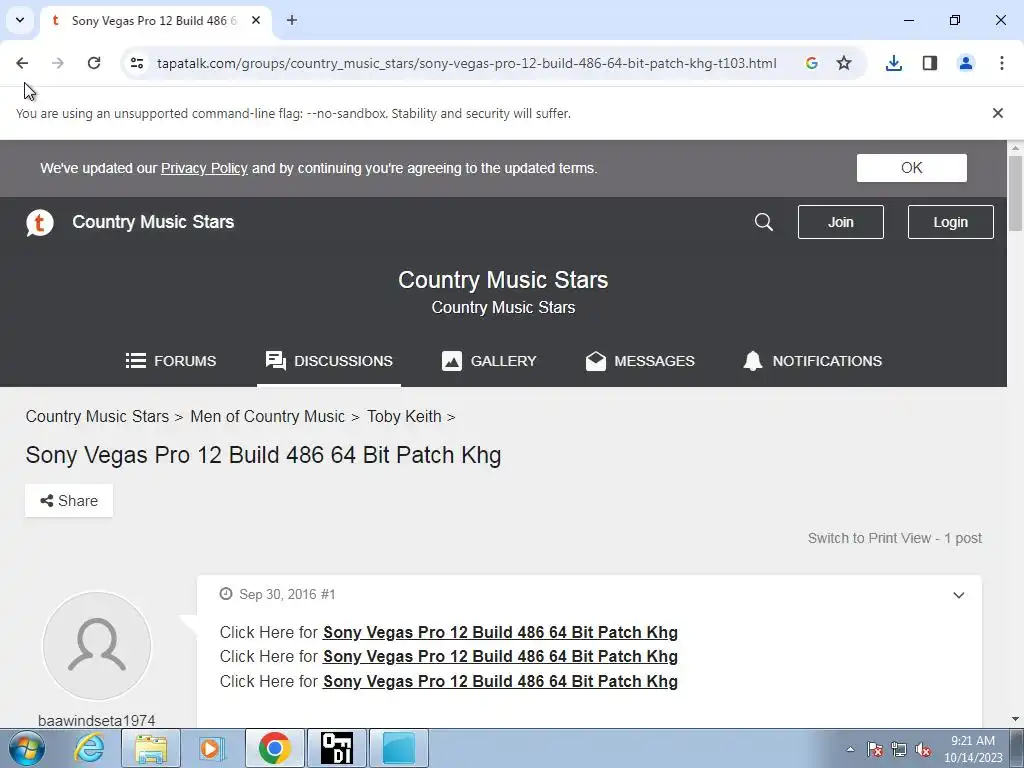Image resolution: width=1024 pixels, height=768 pixels.
Task: Click the browser Back arrow
Action: point(22,63)
